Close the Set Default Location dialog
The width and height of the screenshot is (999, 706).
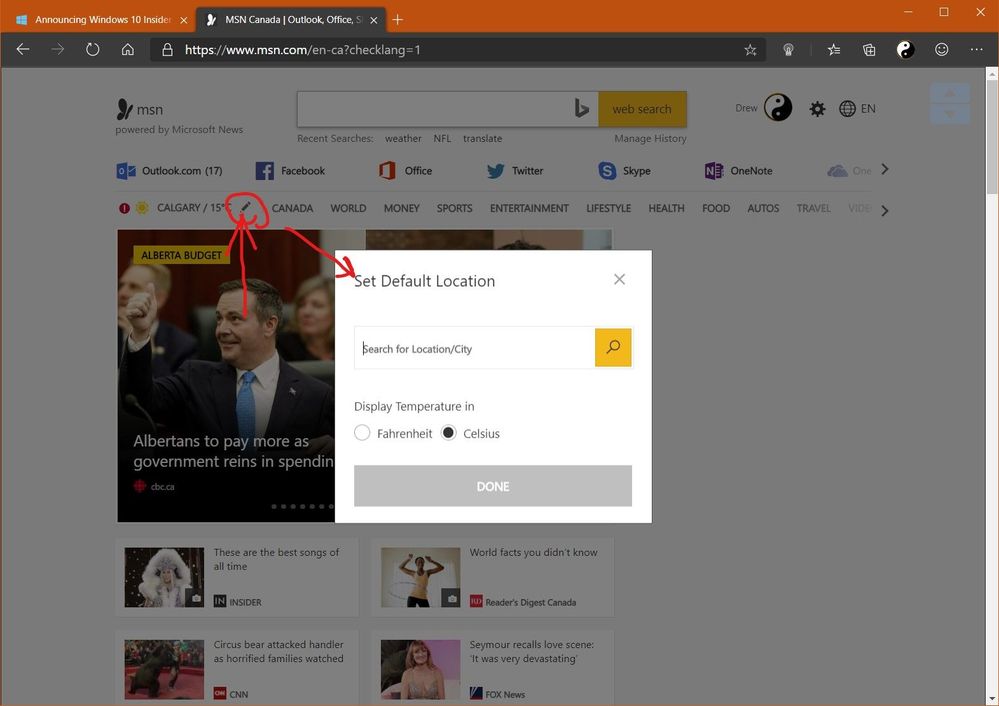click(619, 280)
